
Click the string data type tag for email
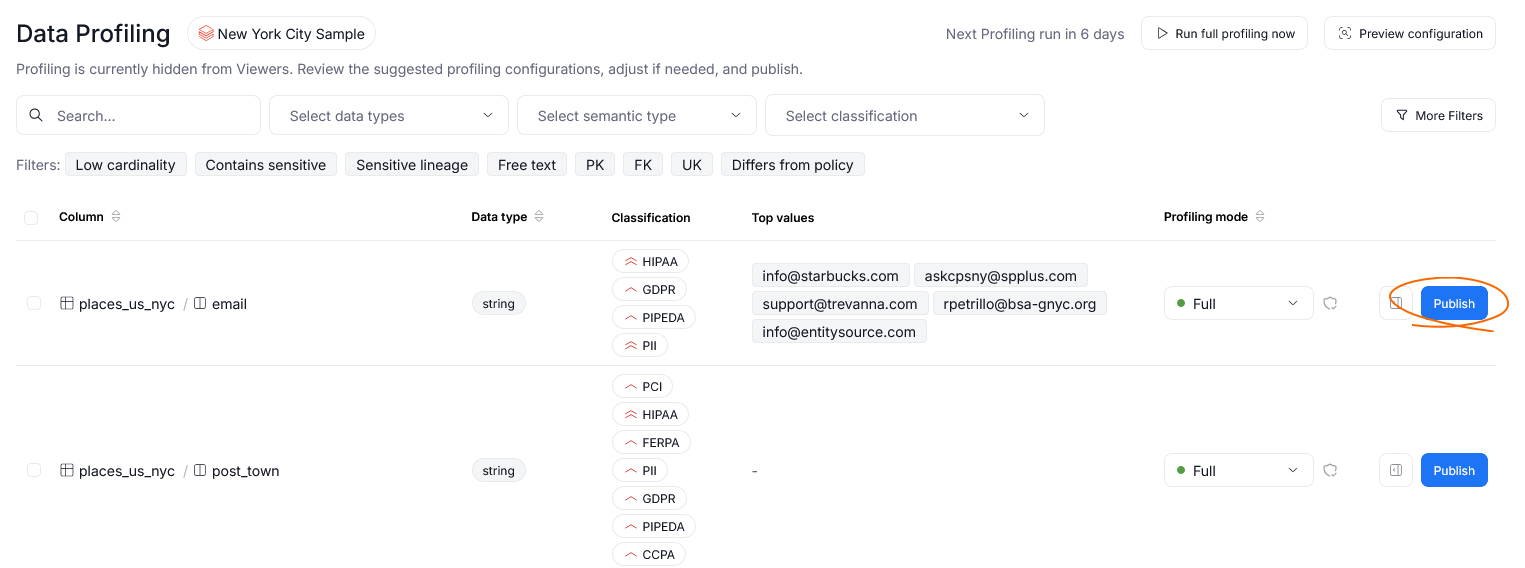pos(499,303)
